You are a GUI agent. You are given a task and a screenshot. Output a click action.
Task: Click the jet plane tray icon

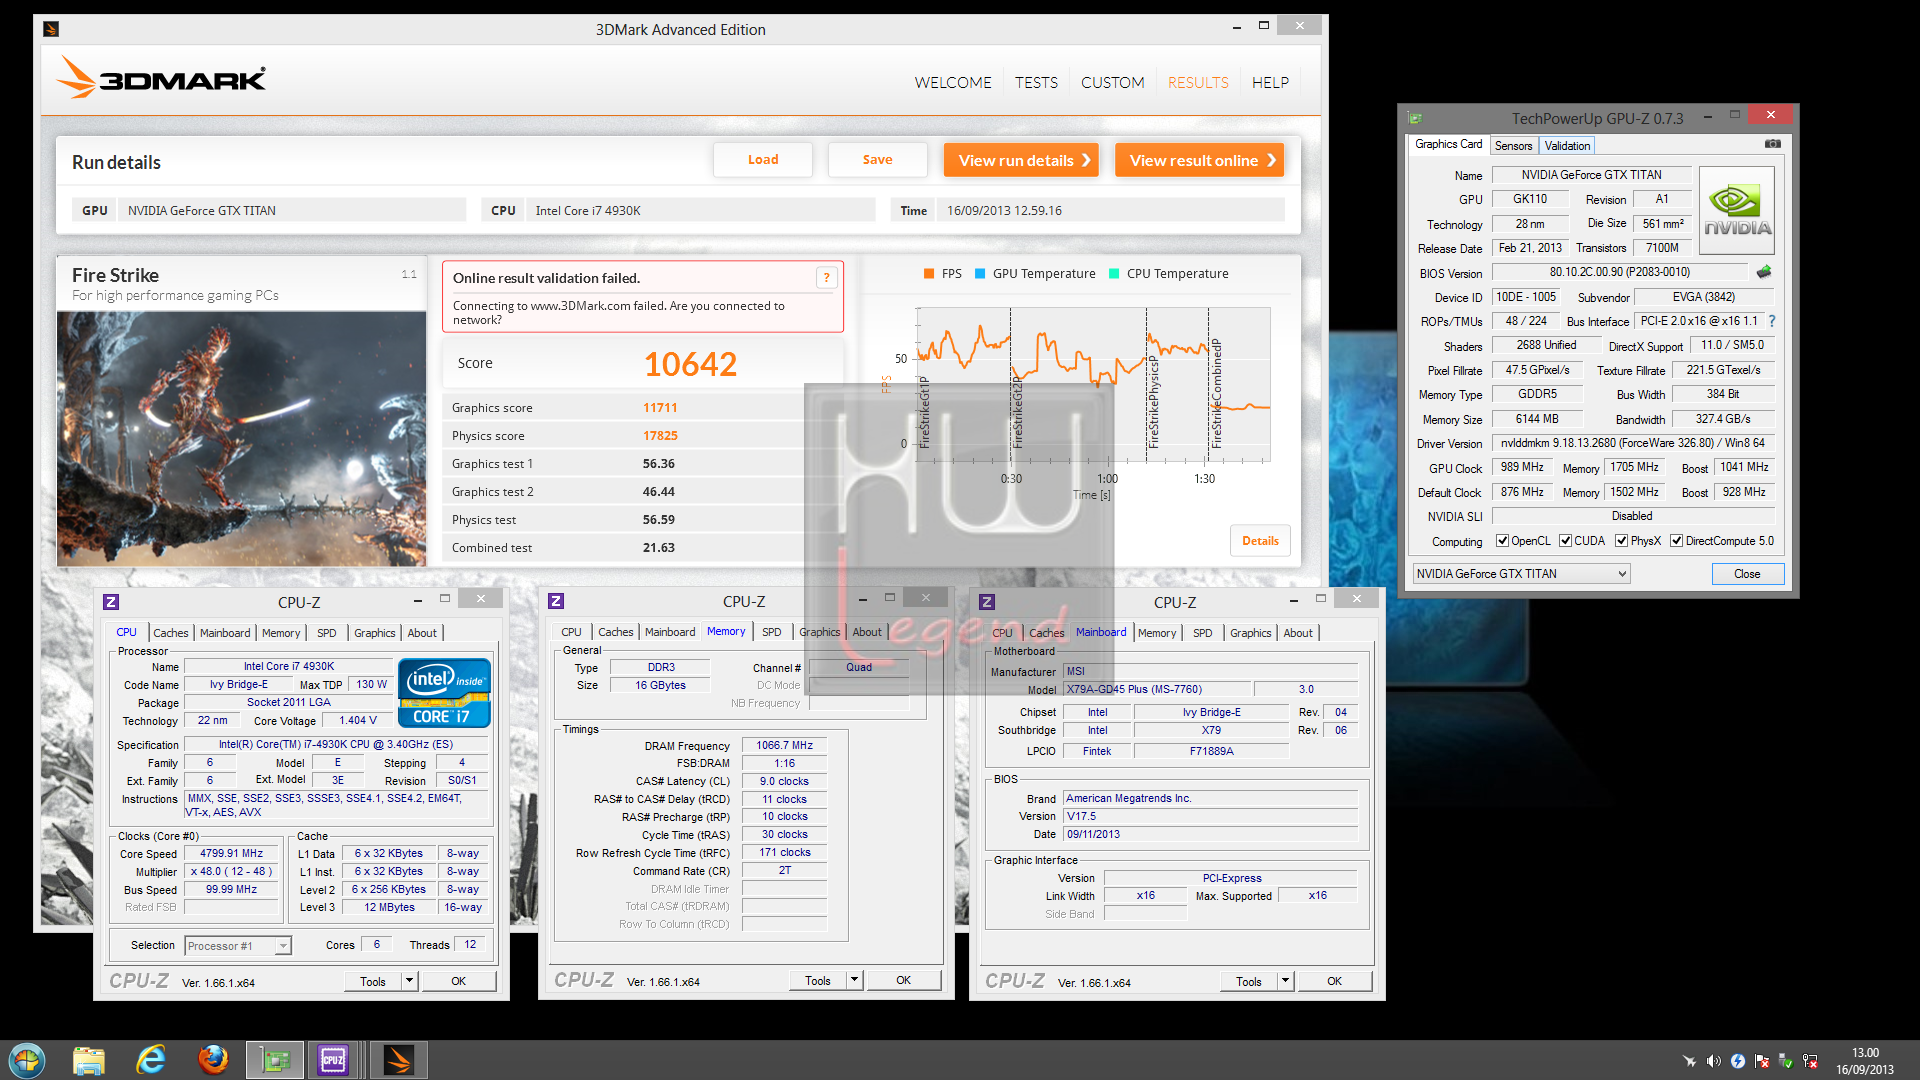[x=1689, y=1061]
